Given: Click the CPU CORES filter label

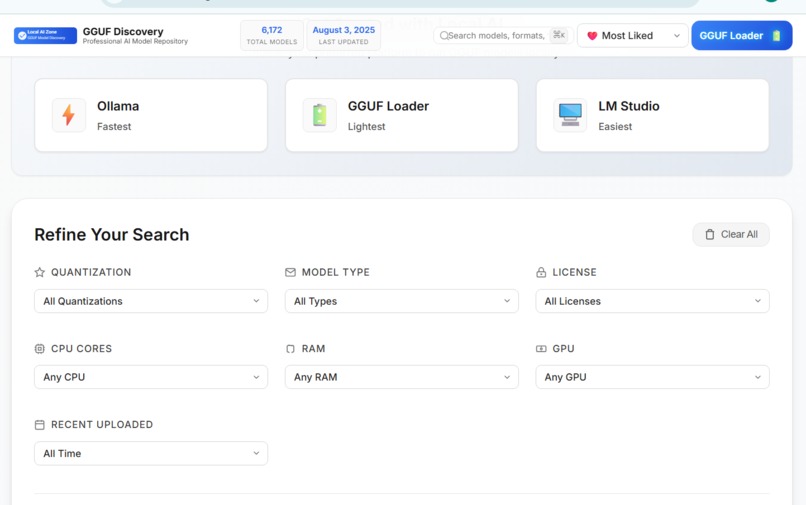Looking at the screenshot, I should 81,349.
